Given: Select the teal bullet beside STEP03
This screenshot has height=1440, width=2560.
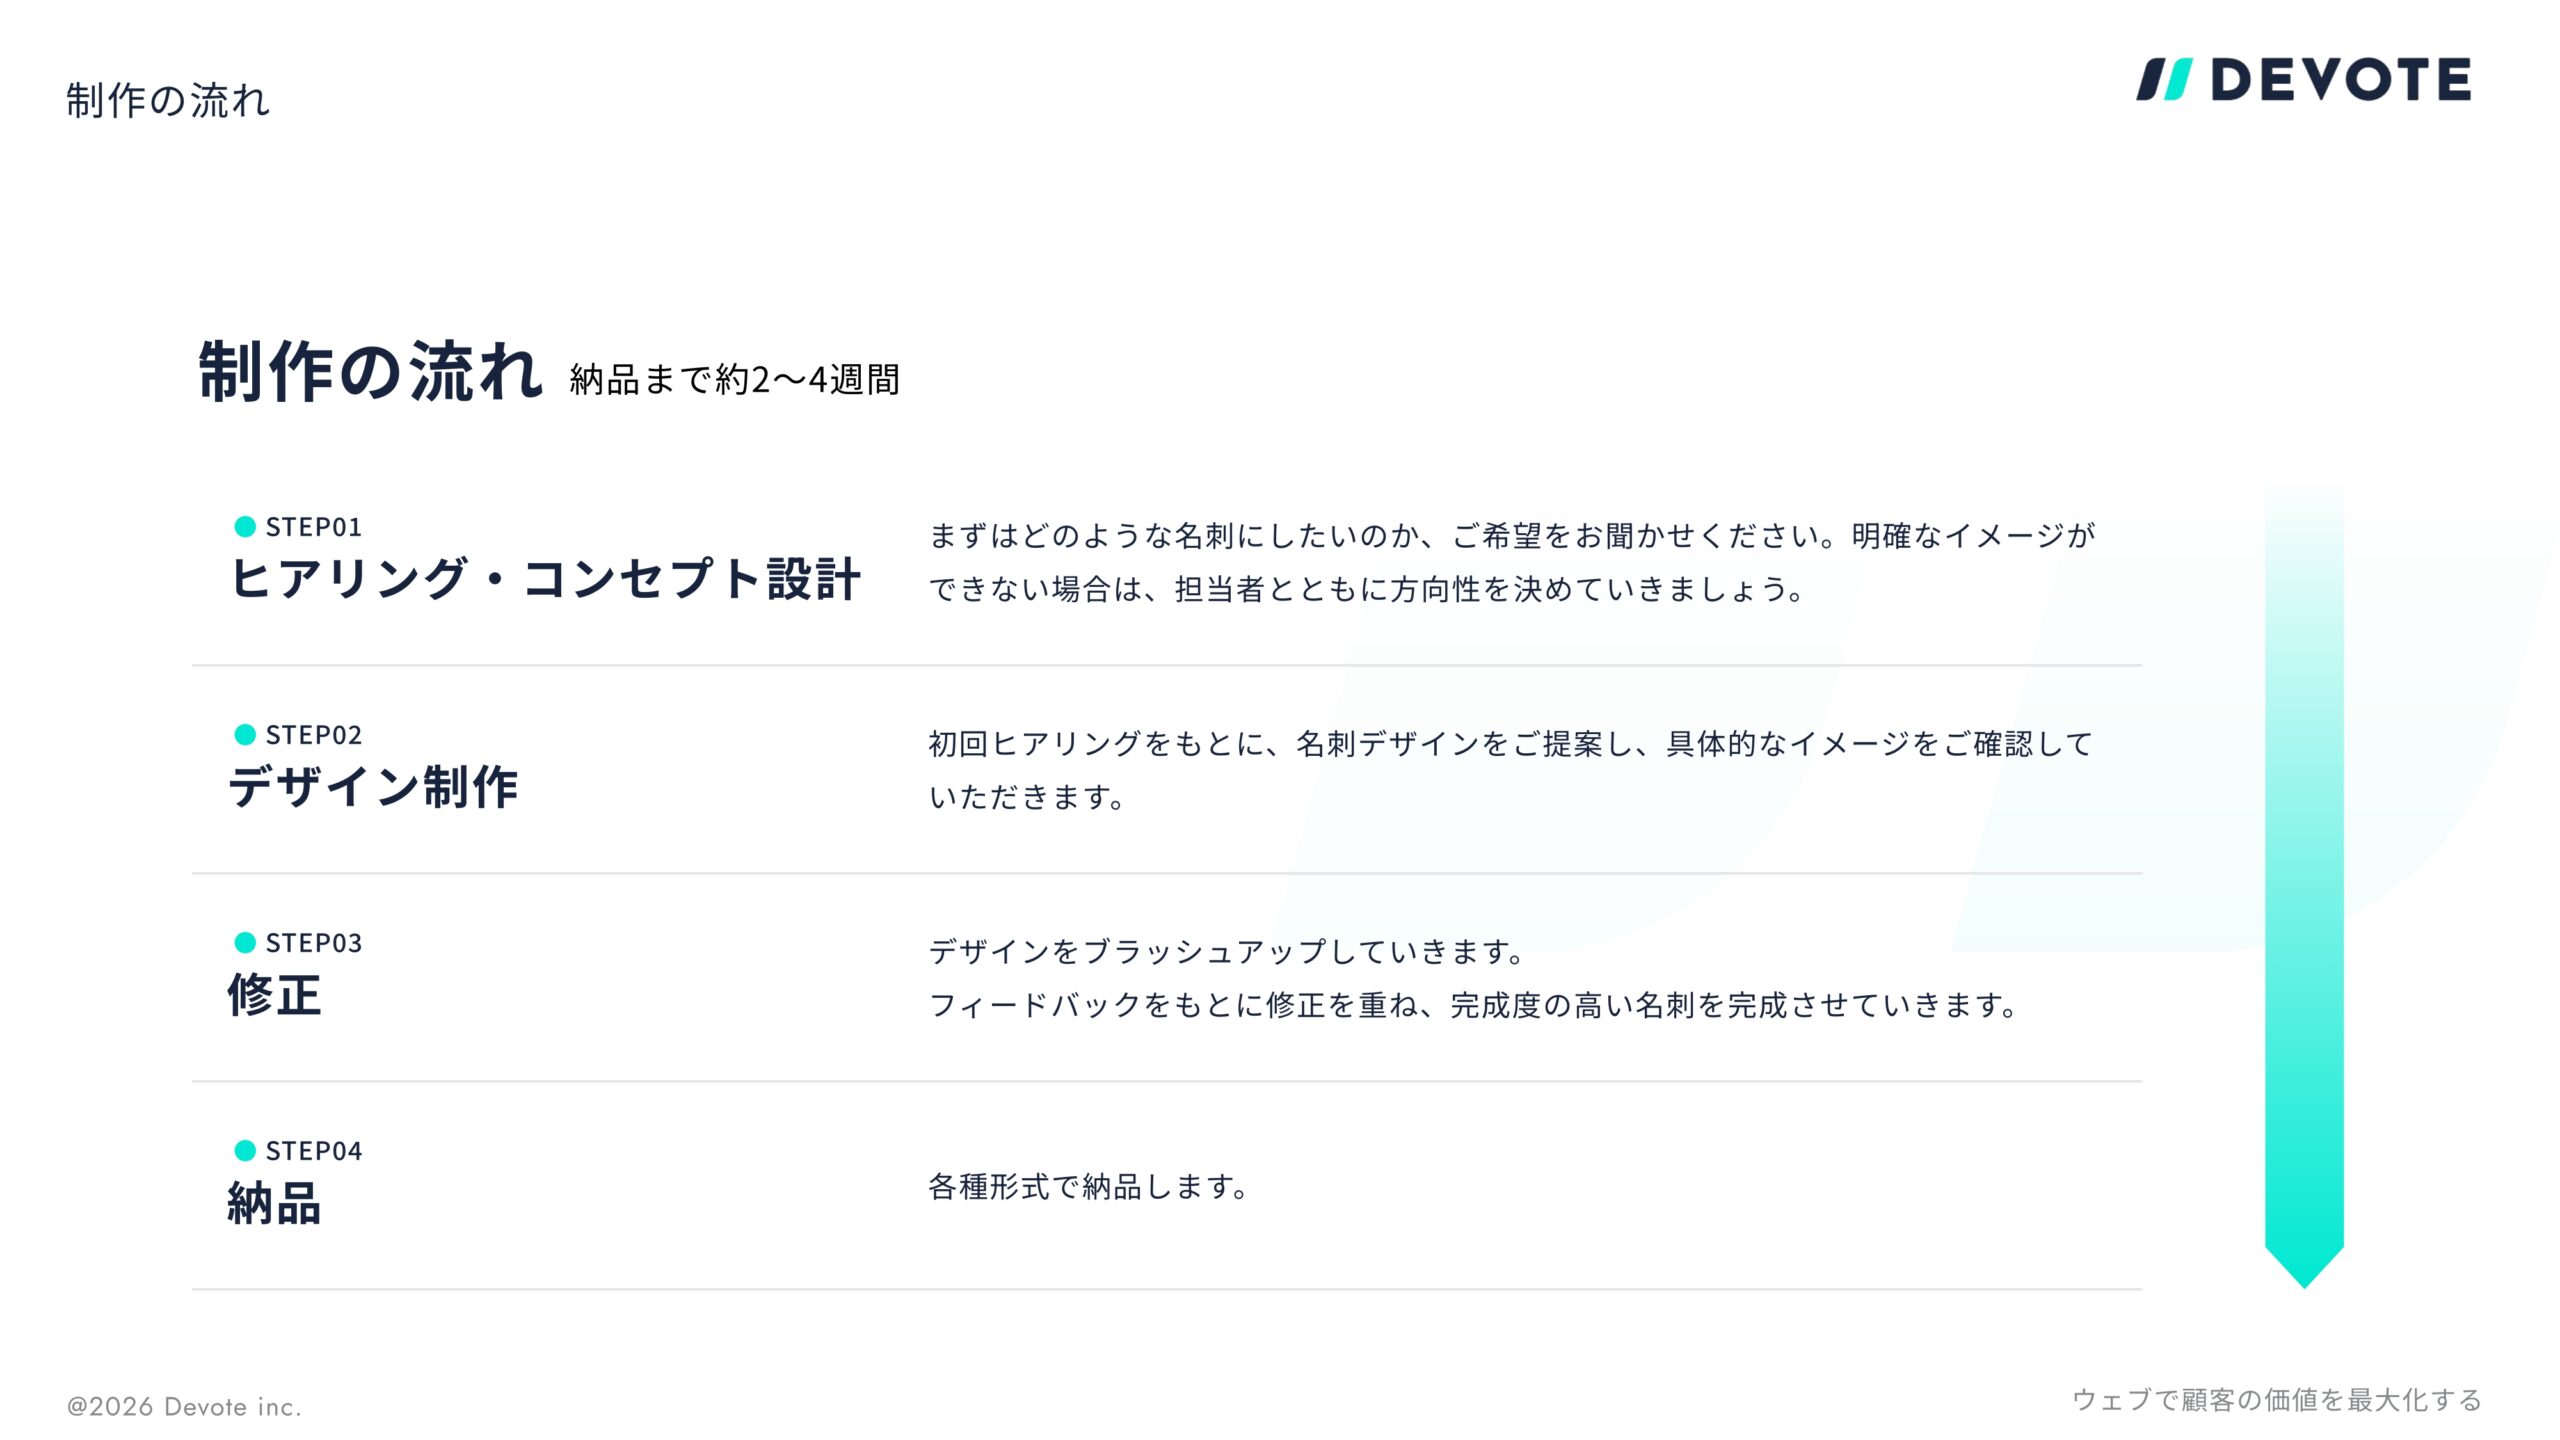Looking at the screenshot, I should coord(245,942).
